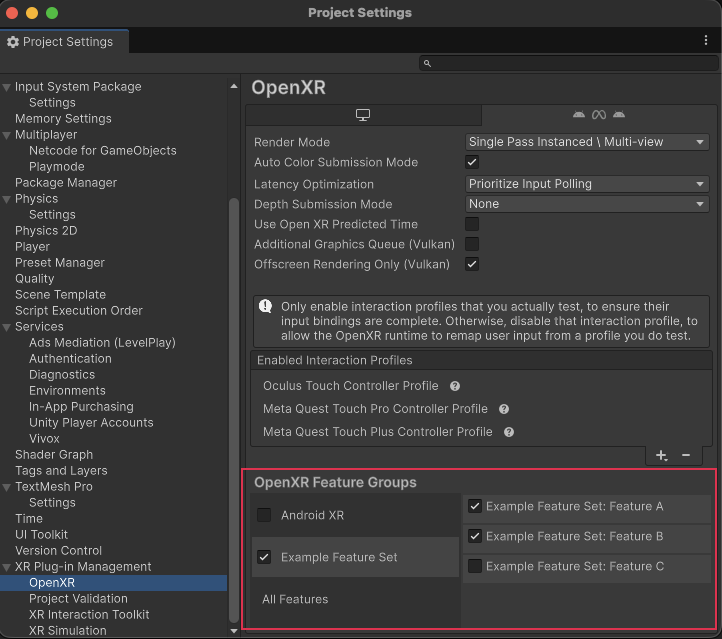The width and height of the screenshot is (722, 639).
Task: Enable Additional Graphics Queue (Vulkan)
Action: 472,244
